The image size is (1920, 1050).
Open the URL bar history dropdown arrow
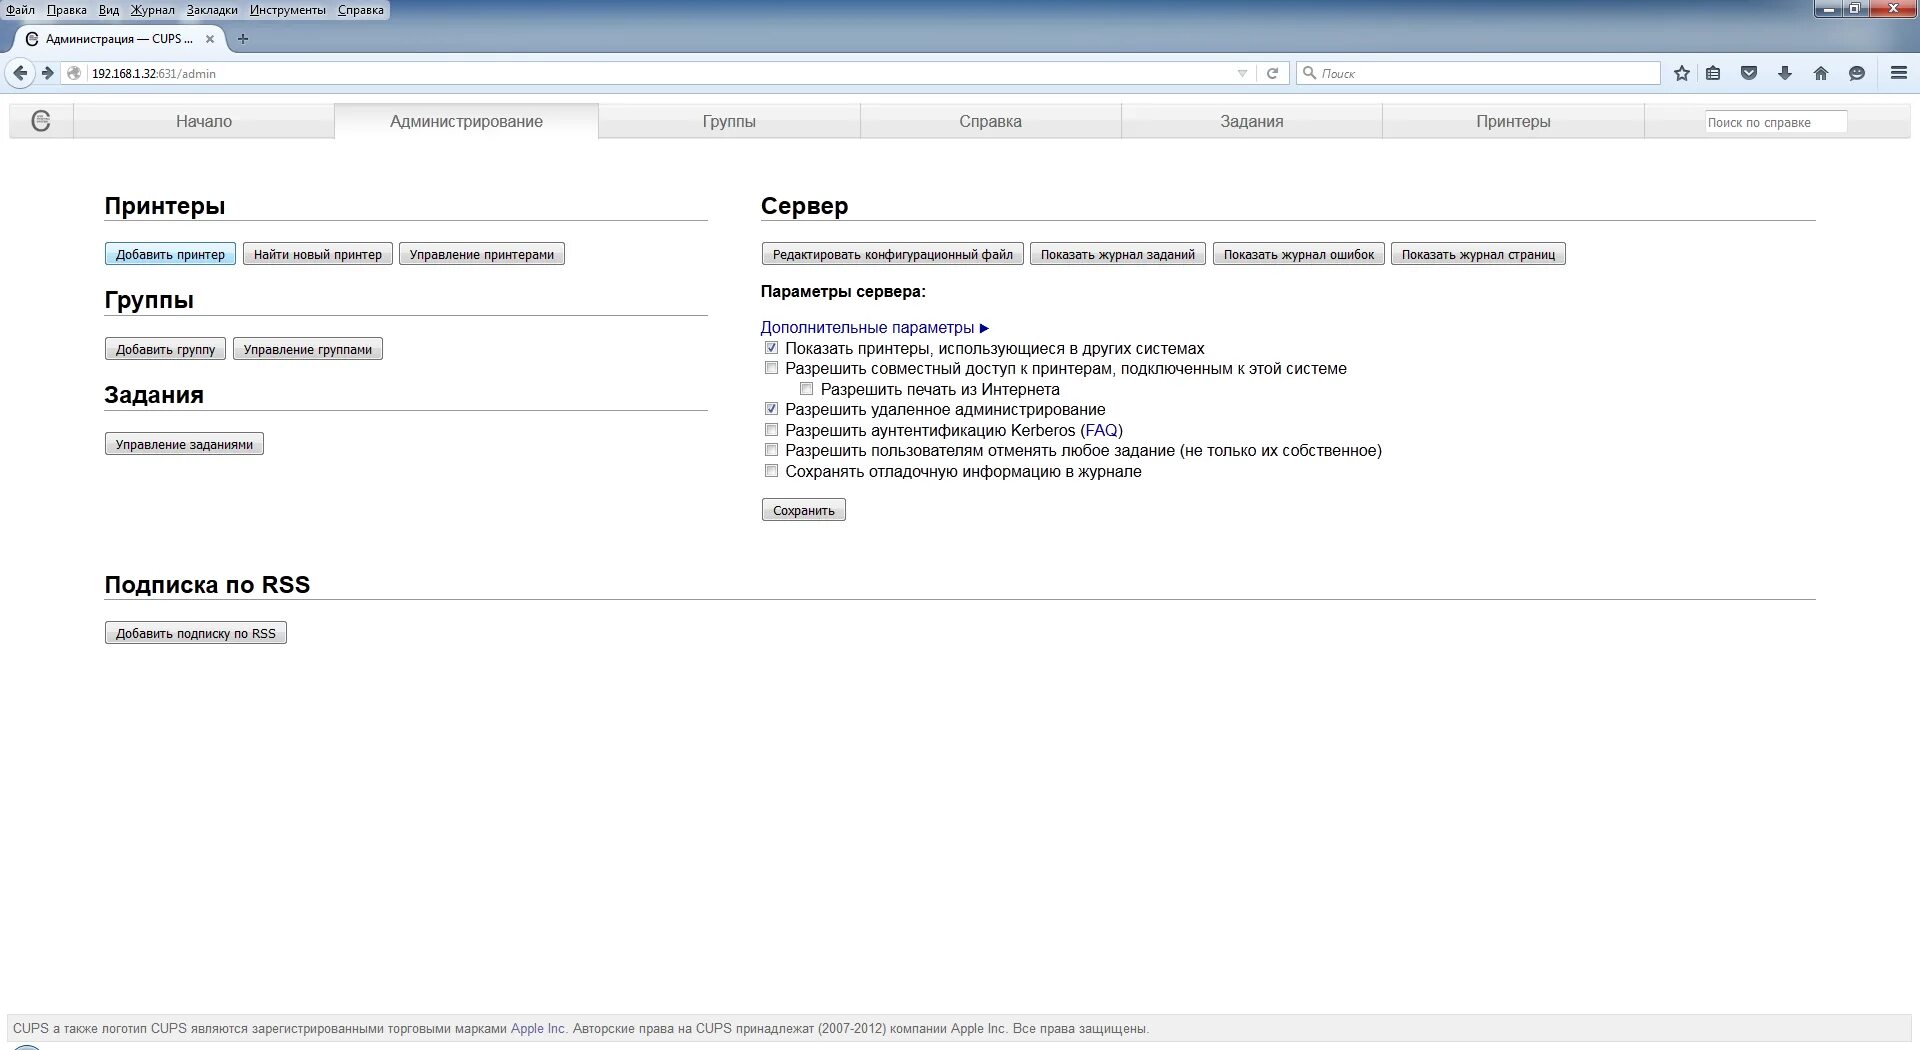1242,73
